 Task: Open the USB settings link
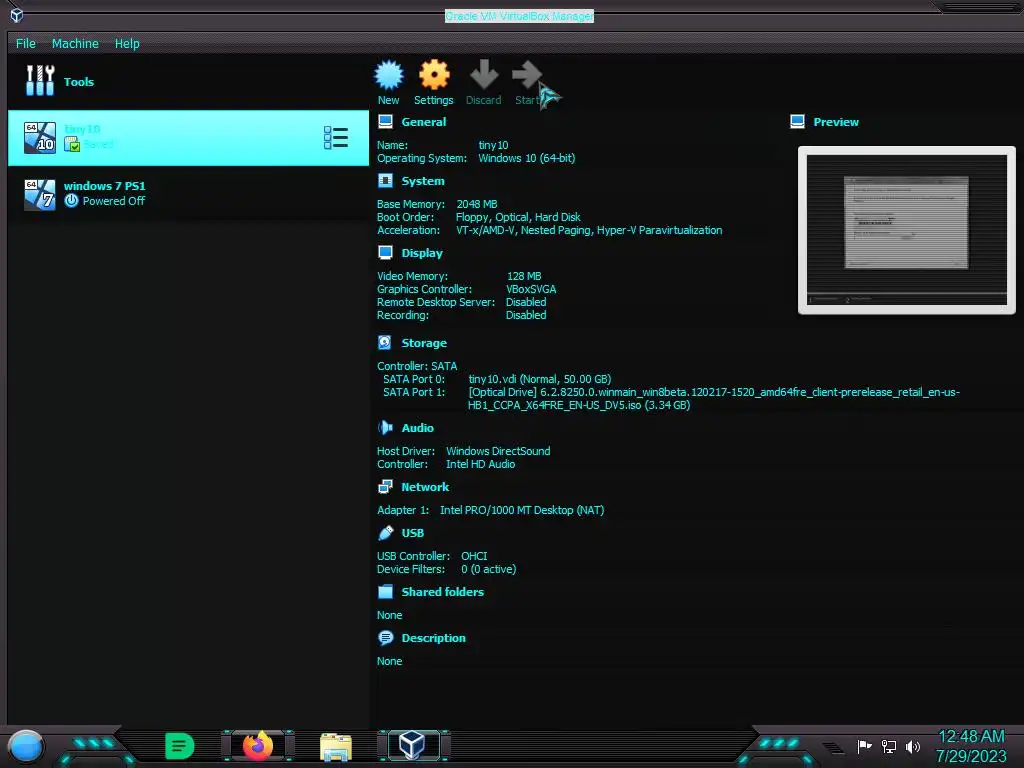coord(413,533)
